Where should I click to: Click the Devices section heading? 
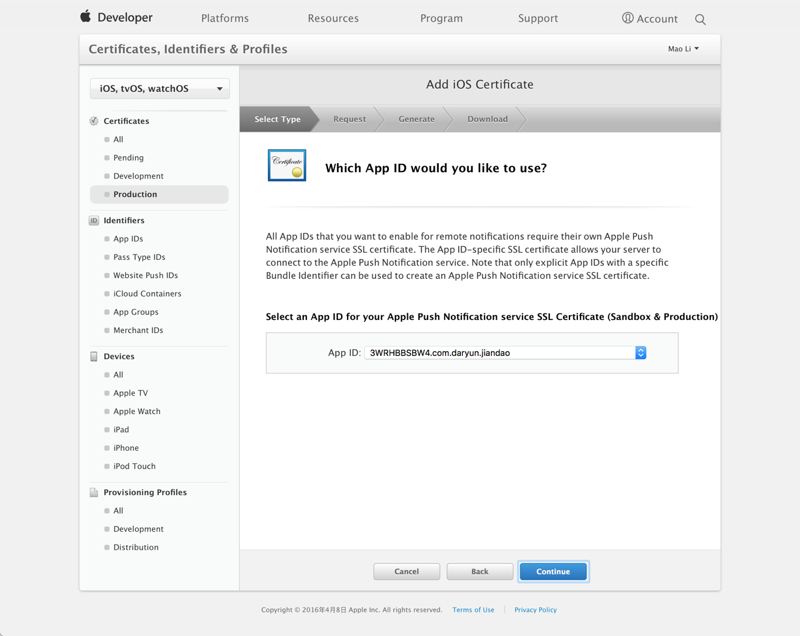click(119, 357)
